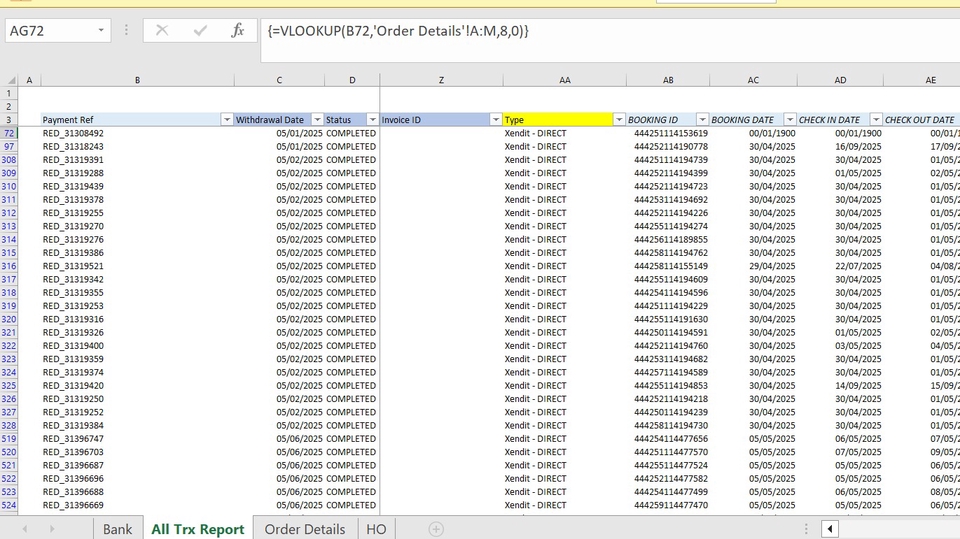
Task: Select column AA header
Action: coord(564,80)
